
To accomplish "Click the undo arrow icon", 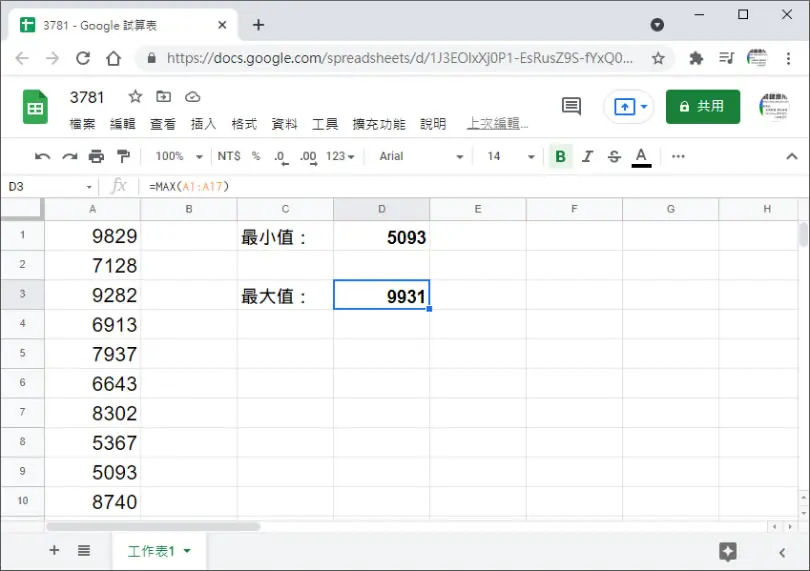I will tap(42, 157).
